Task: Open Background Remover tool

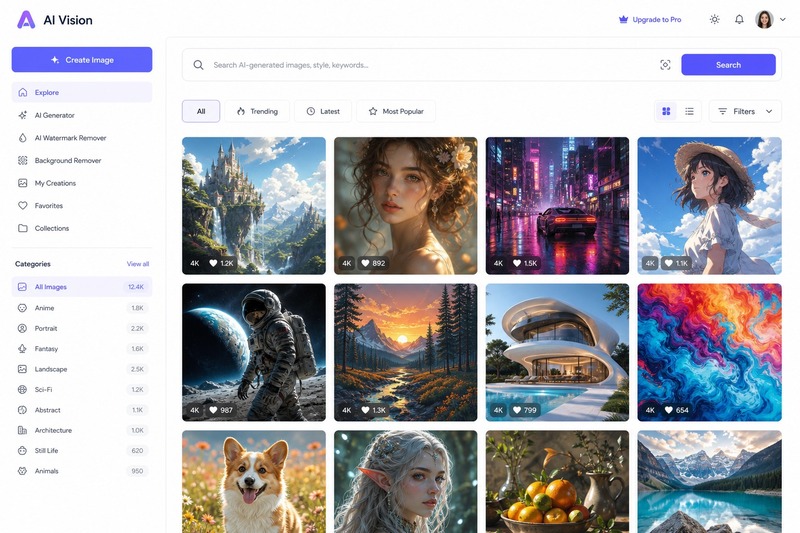Action: click(82, 160)
